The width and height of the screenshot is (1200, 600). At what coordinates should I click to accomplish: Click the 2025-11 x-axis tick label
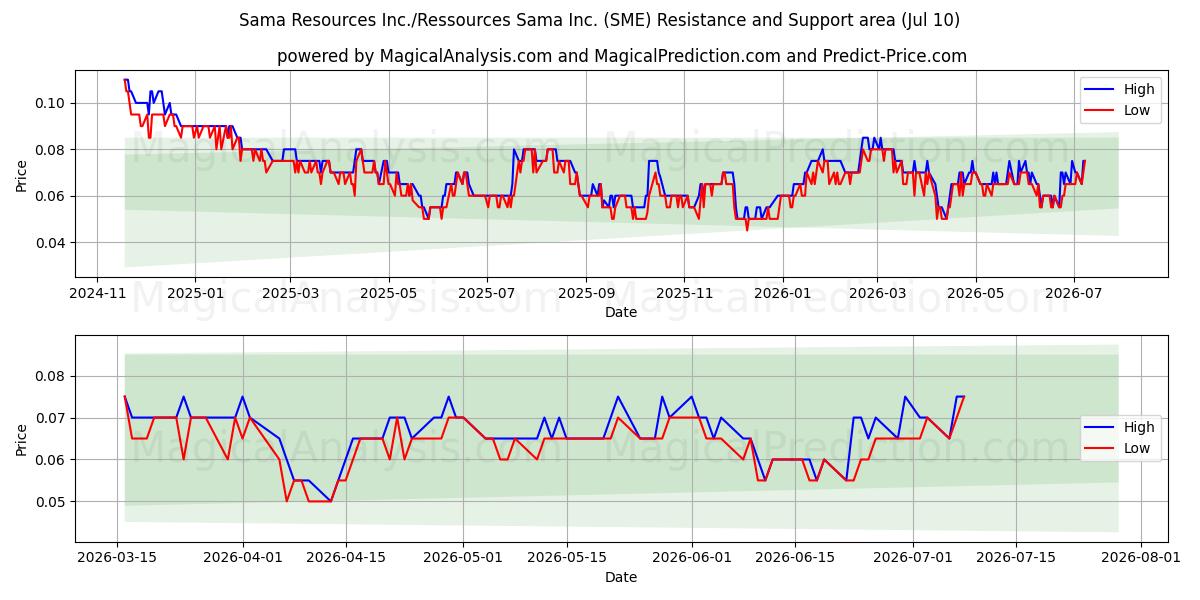click(x=684, y=293)
